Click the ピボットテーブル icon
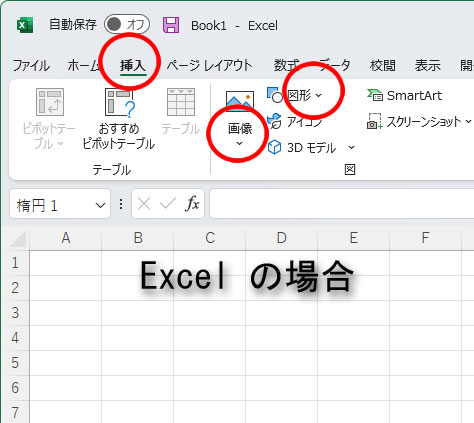This screenshot has height=423, width=474. (50, 102)
